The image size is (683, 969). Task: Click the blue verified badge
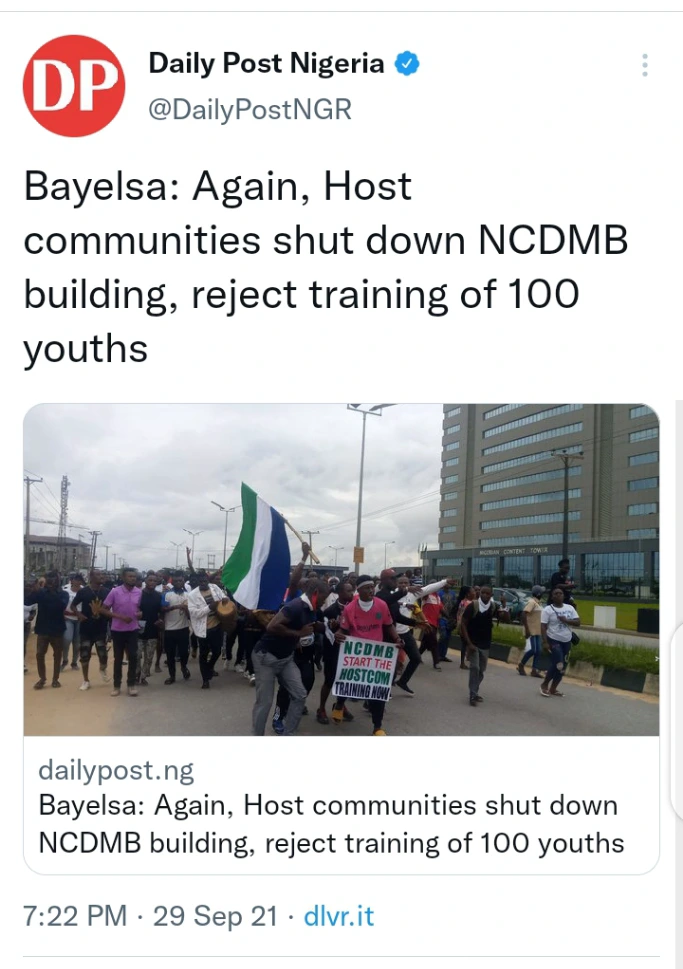(407, 64)
